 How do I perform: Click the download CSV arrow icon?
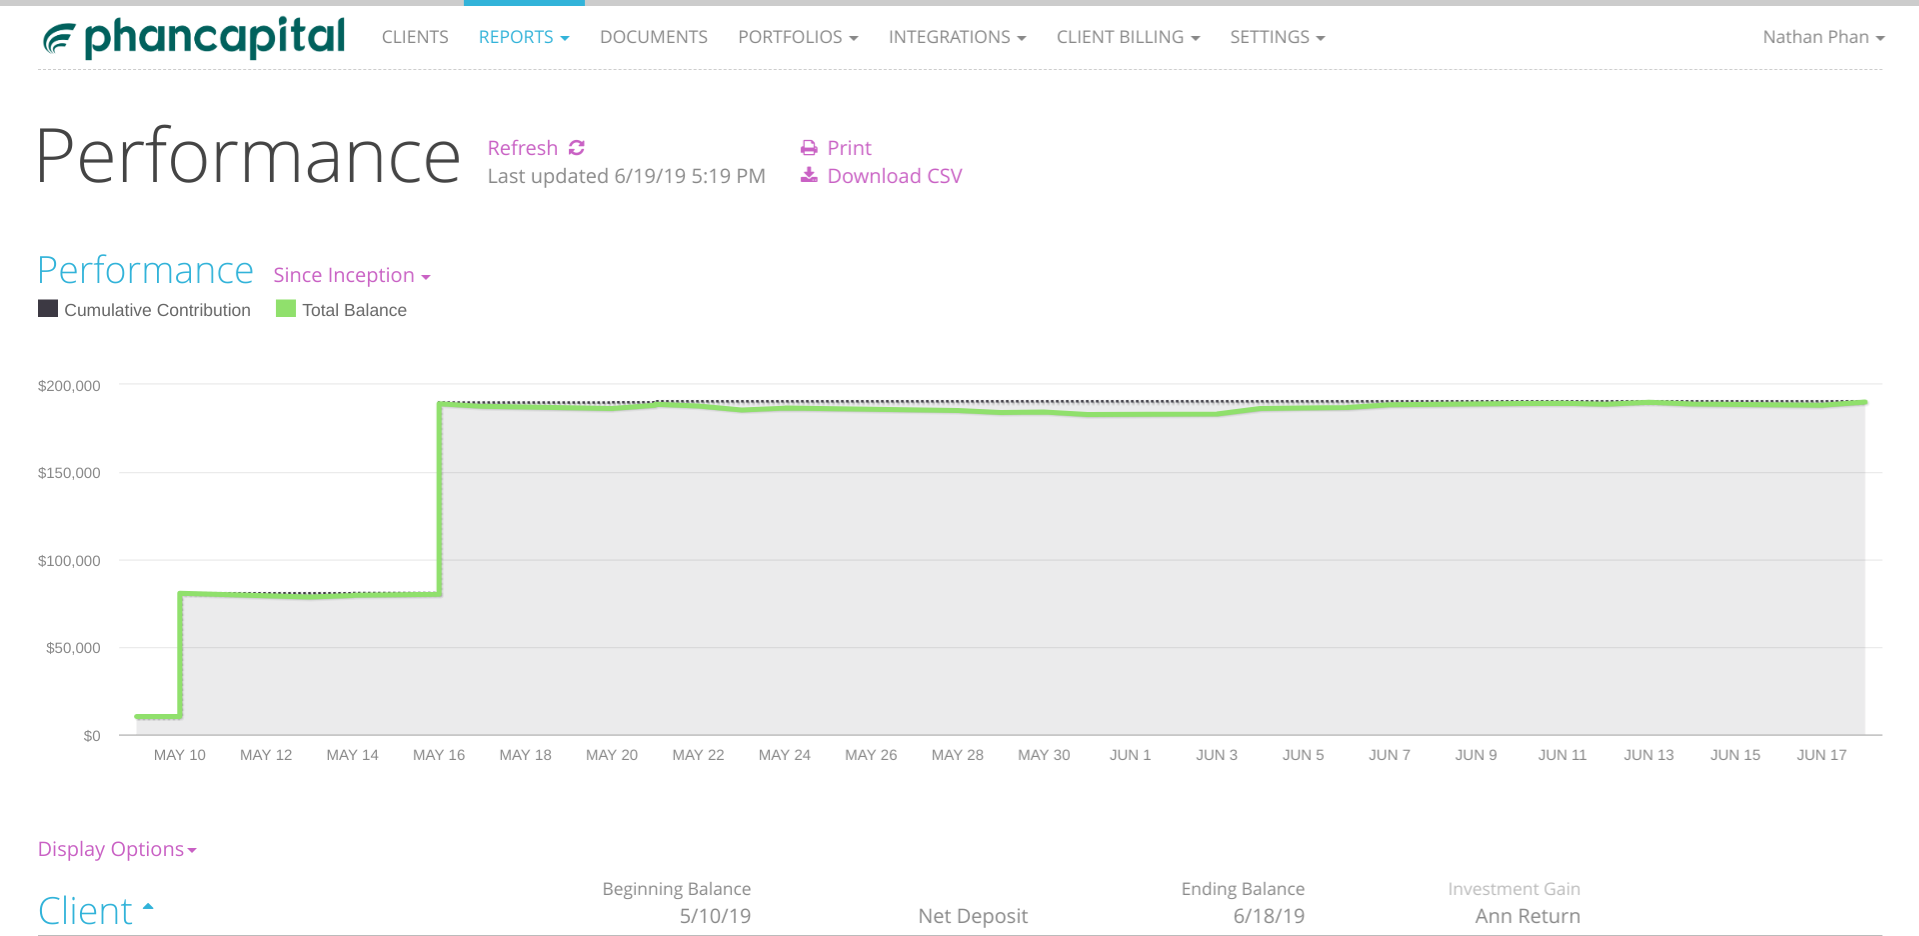[809, 176]
